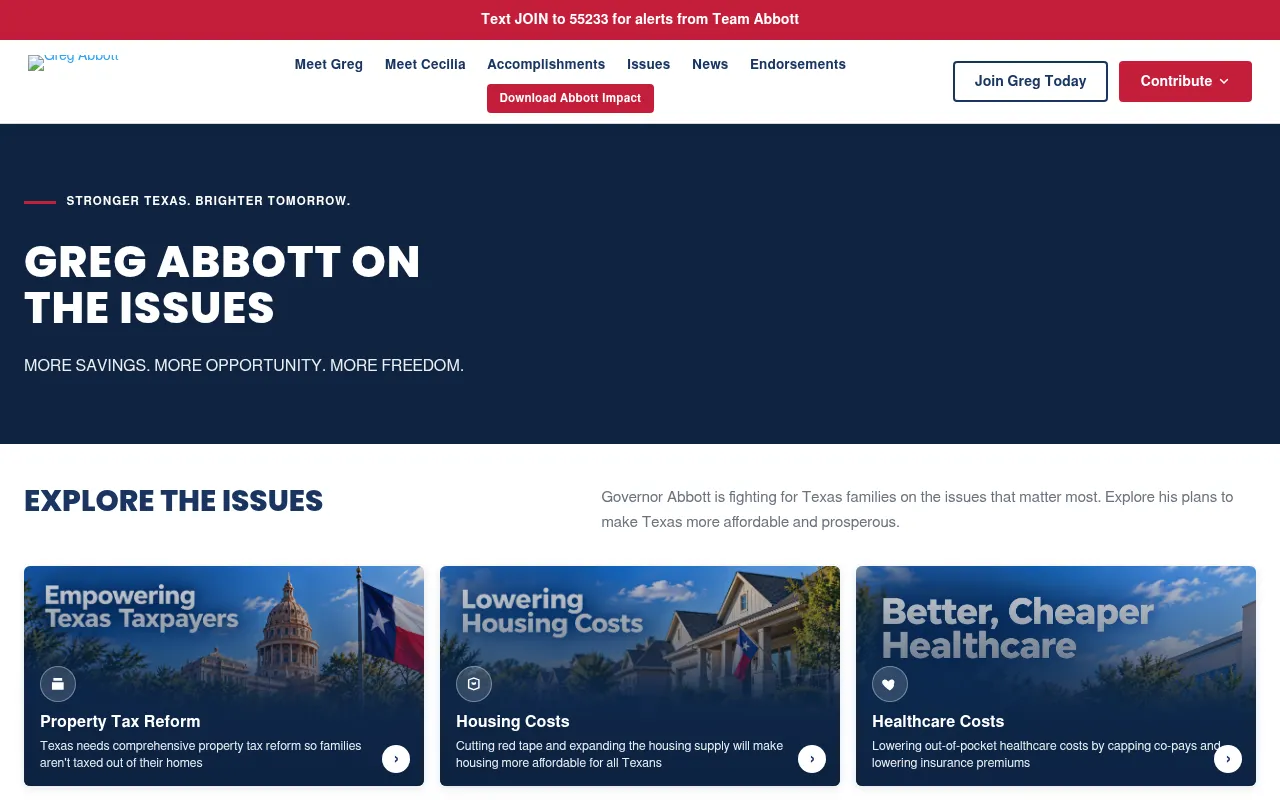Open the Meet Cecilia menu item
This screenshot has width=1280, height=800.
(425, 64)
